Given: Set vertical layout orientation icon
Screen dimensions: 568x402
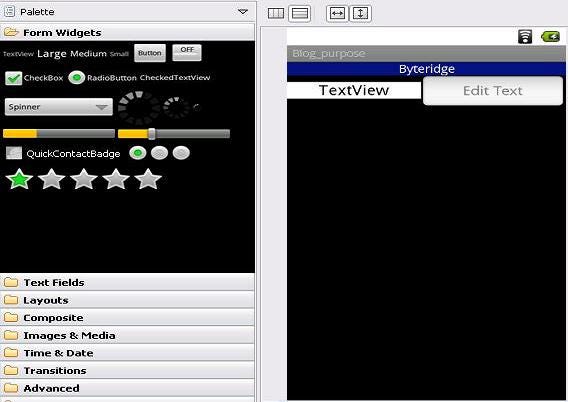Looking at the screenshot, I should point(300,13).
